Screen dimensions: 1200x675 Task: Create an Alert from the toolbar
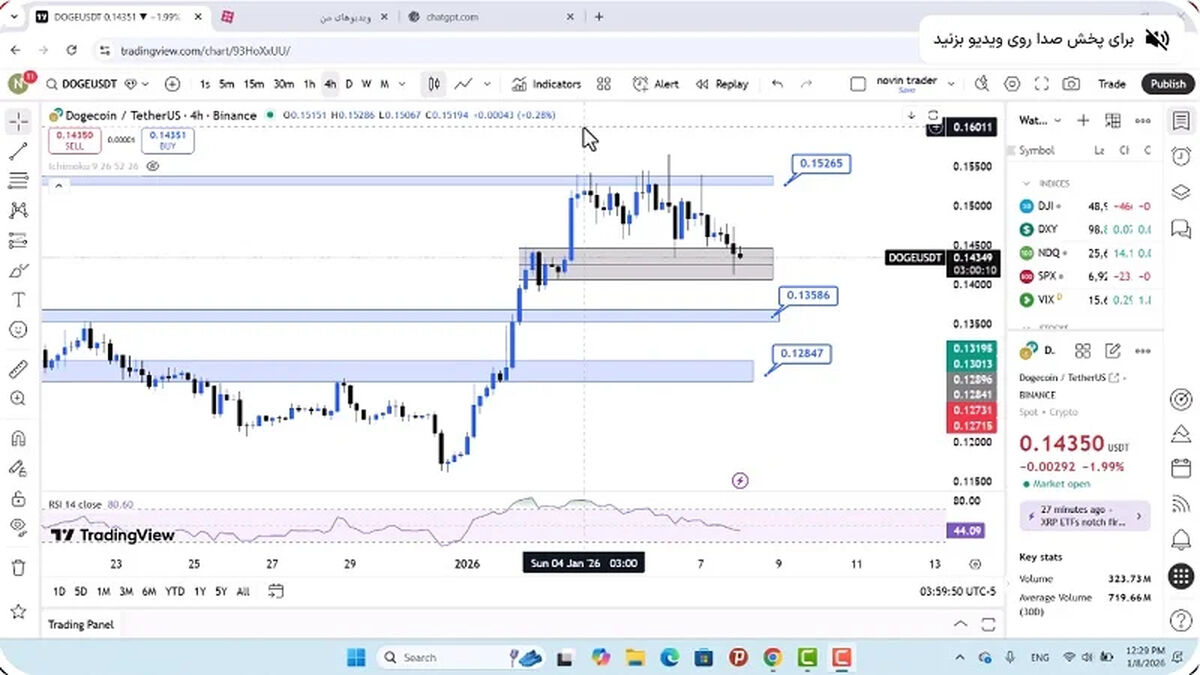[x=657, y=84]
